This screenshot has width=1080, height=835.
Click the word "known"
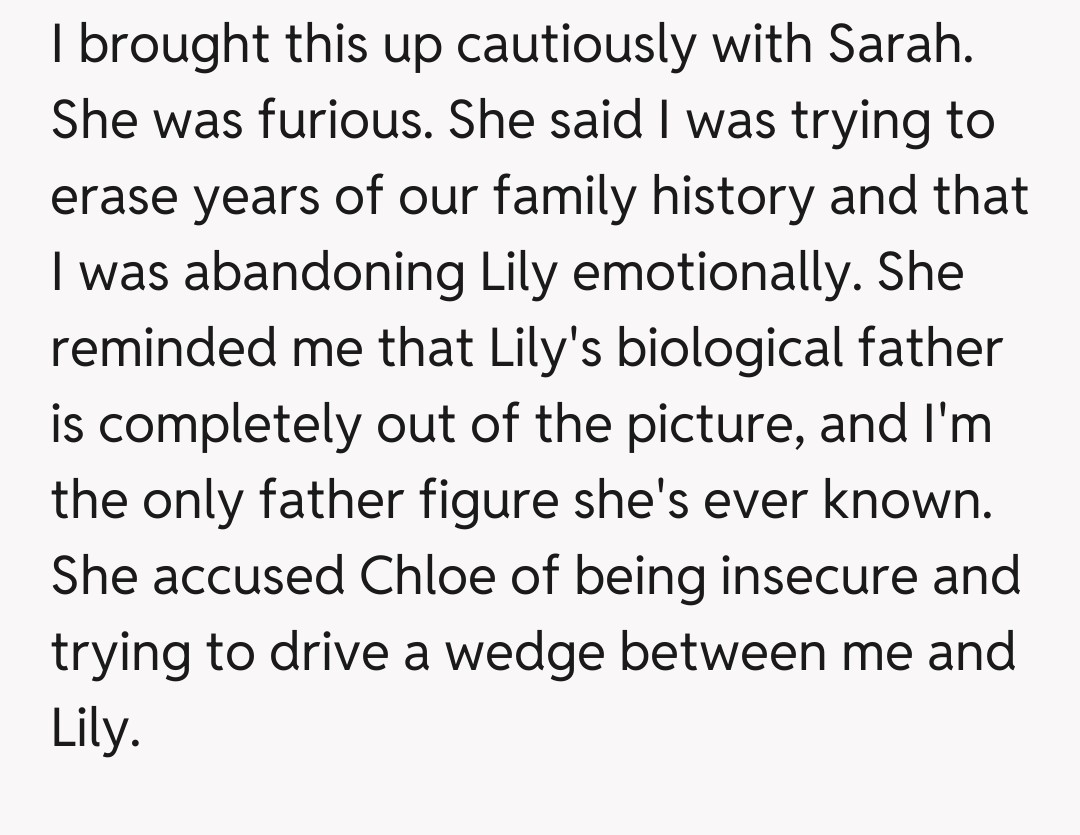[x=906, y=501]
